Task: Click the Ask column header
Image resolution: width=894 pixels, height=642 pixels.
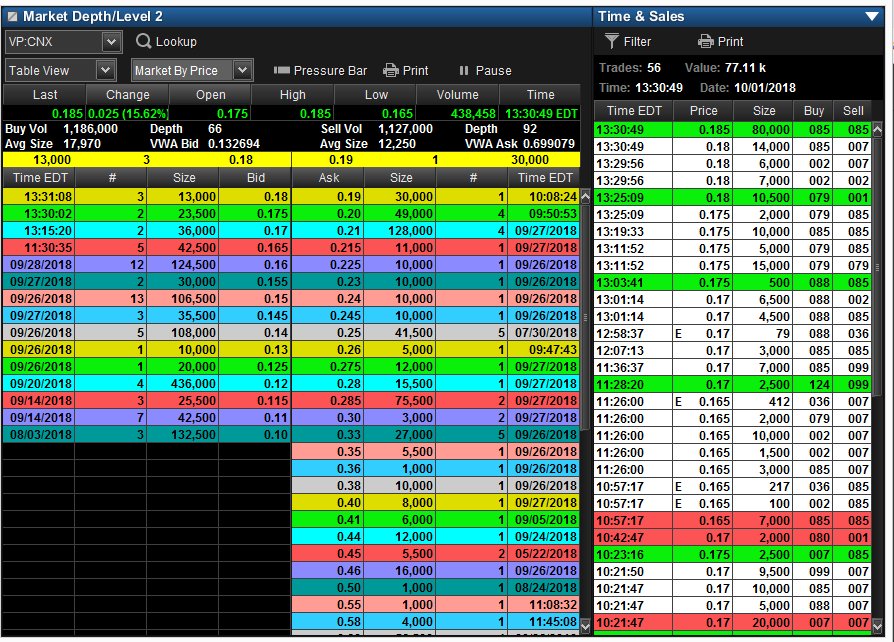Action: pyautogui.click(x=328, y=178)
